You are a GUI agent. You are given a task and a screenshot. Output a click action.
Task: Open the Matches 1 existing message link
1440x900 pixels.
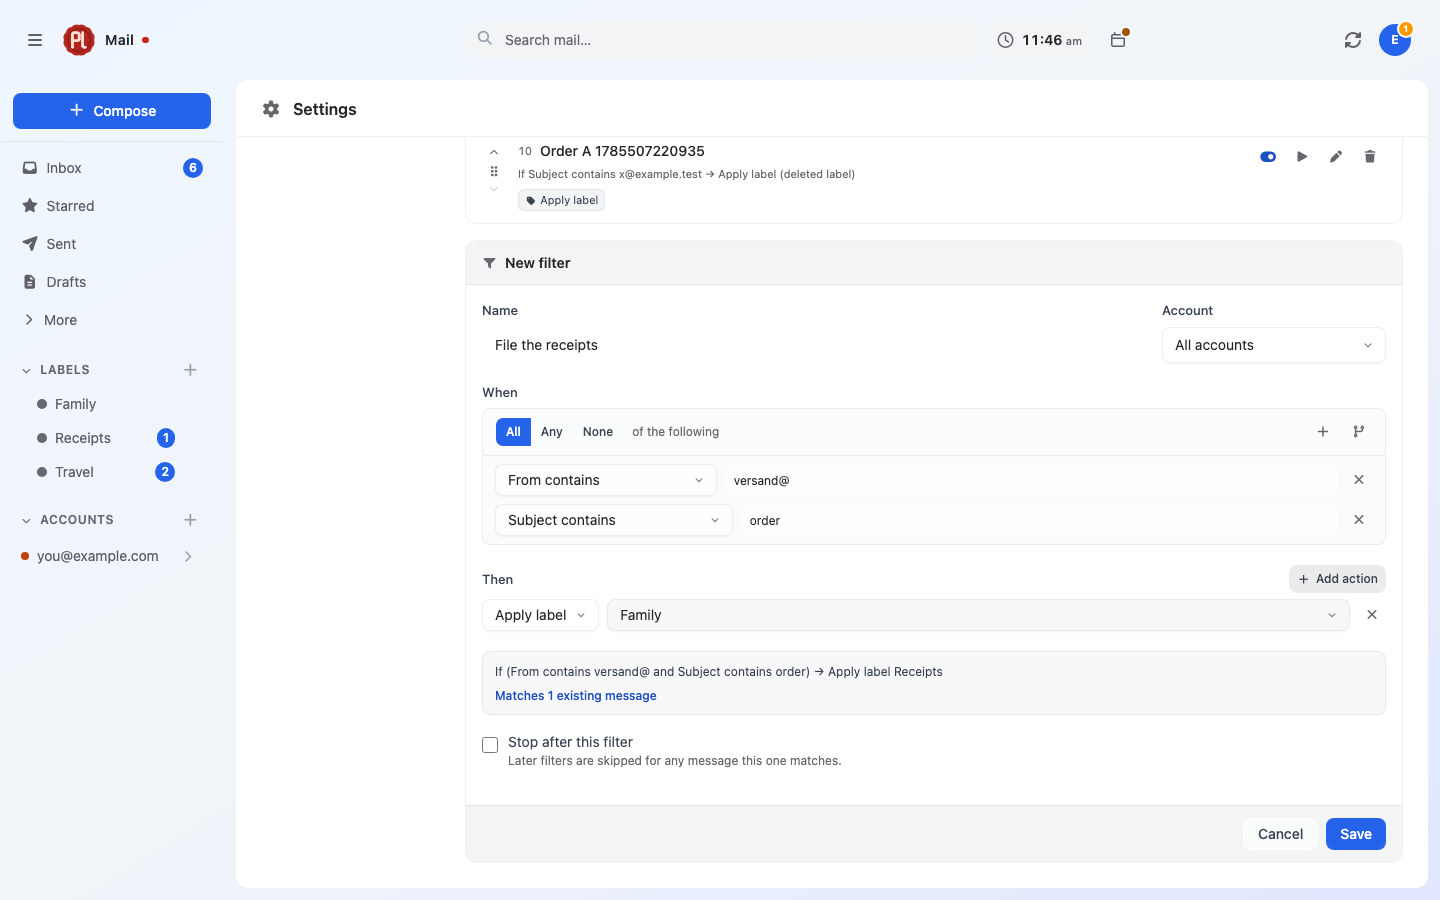[576, 696]
